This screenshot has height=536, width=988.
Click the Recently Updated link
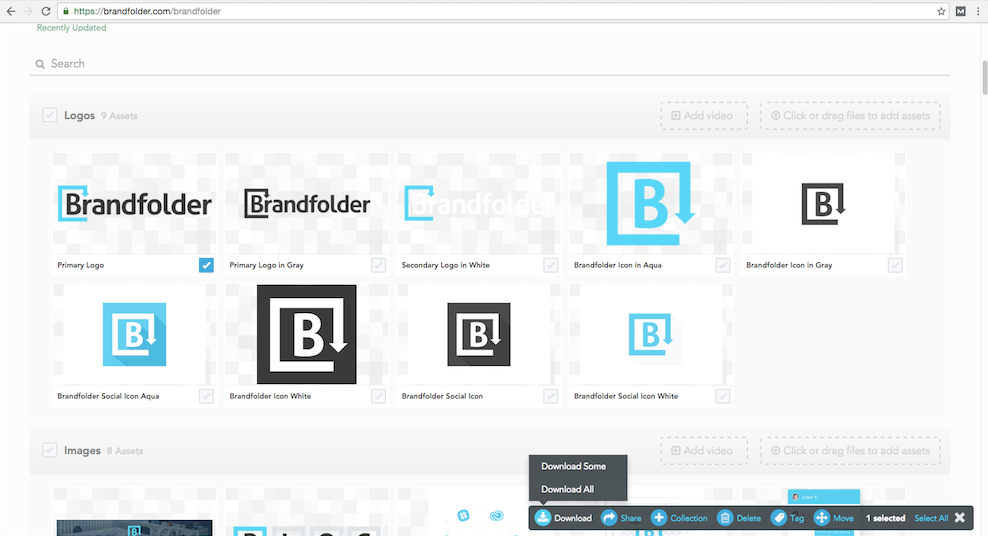(x=71, y=28)
